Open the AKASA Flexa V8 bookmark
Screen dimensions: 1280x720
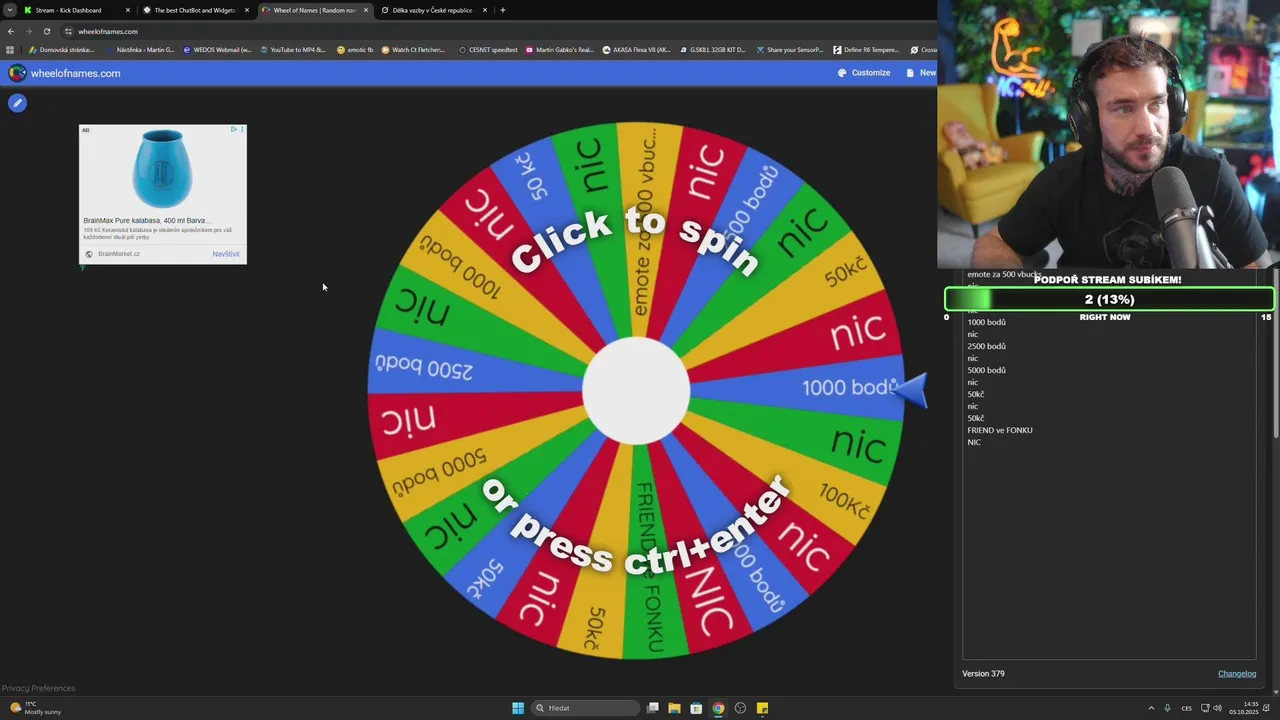636,50
